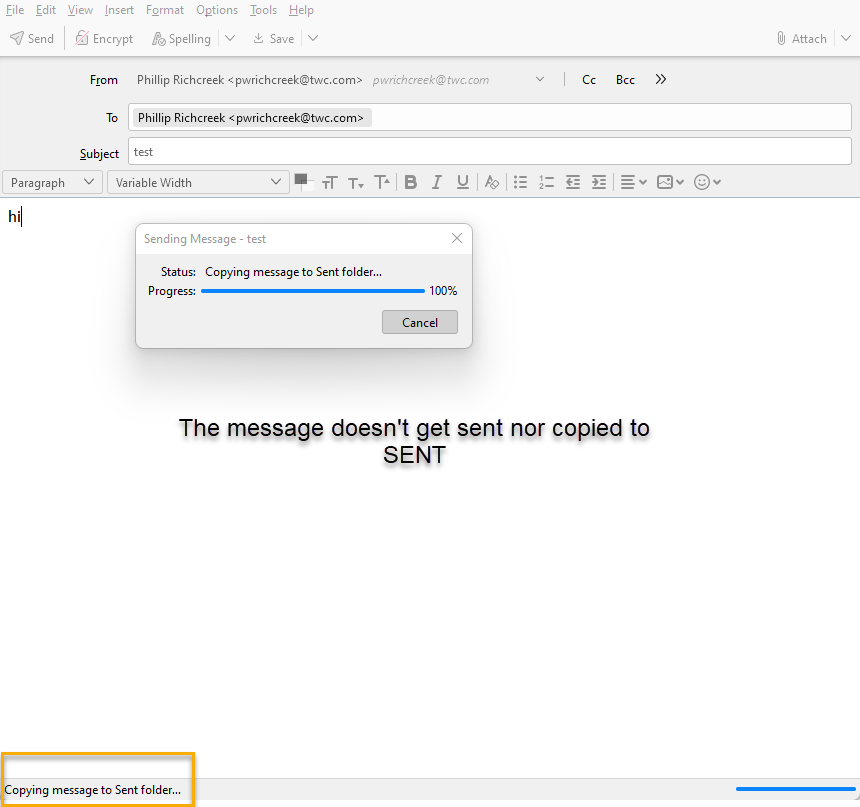Toggle italic text formatting
The image size is (860, 807).
[x=436, y=182]
